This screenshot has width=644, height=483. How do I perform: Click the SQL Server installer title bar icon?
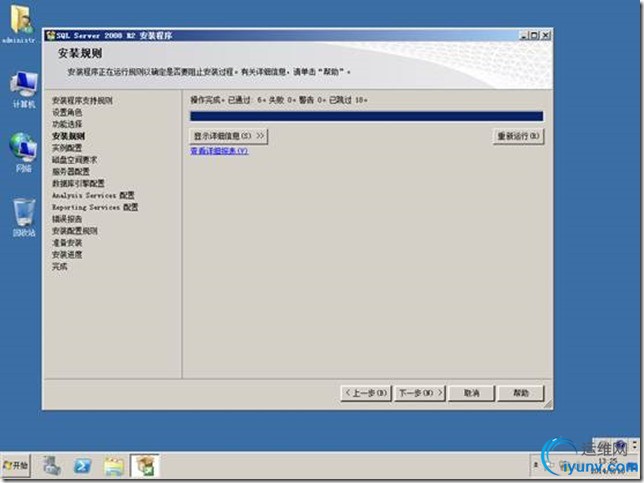(51, 35)
